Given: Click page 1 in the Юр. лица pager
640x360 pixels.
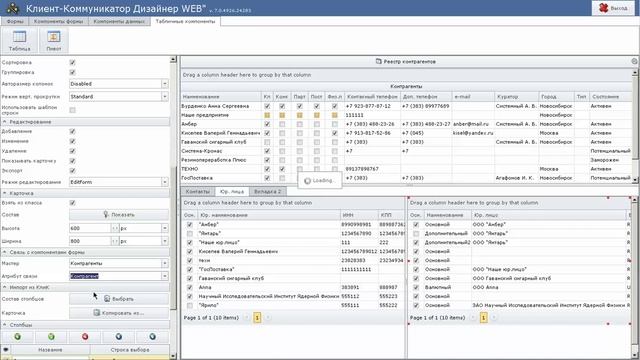Looking at the screenshot, I should [257, 317].
